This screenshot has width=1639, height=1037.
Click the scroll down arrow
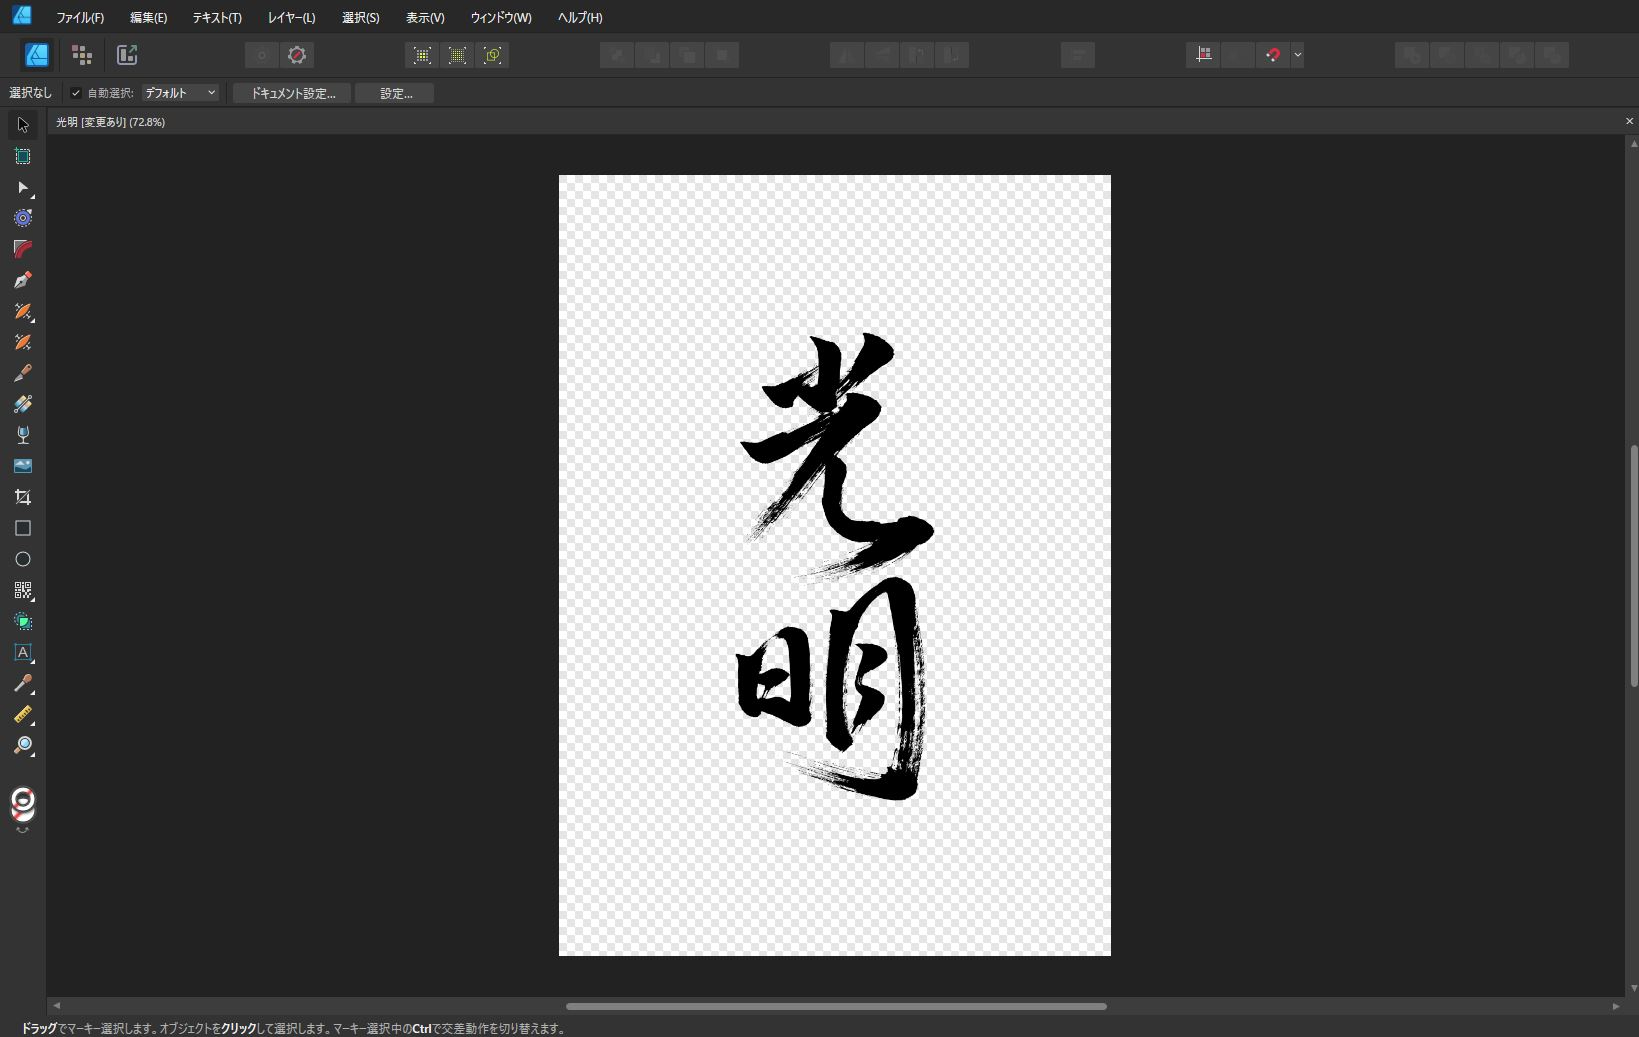1634,988
